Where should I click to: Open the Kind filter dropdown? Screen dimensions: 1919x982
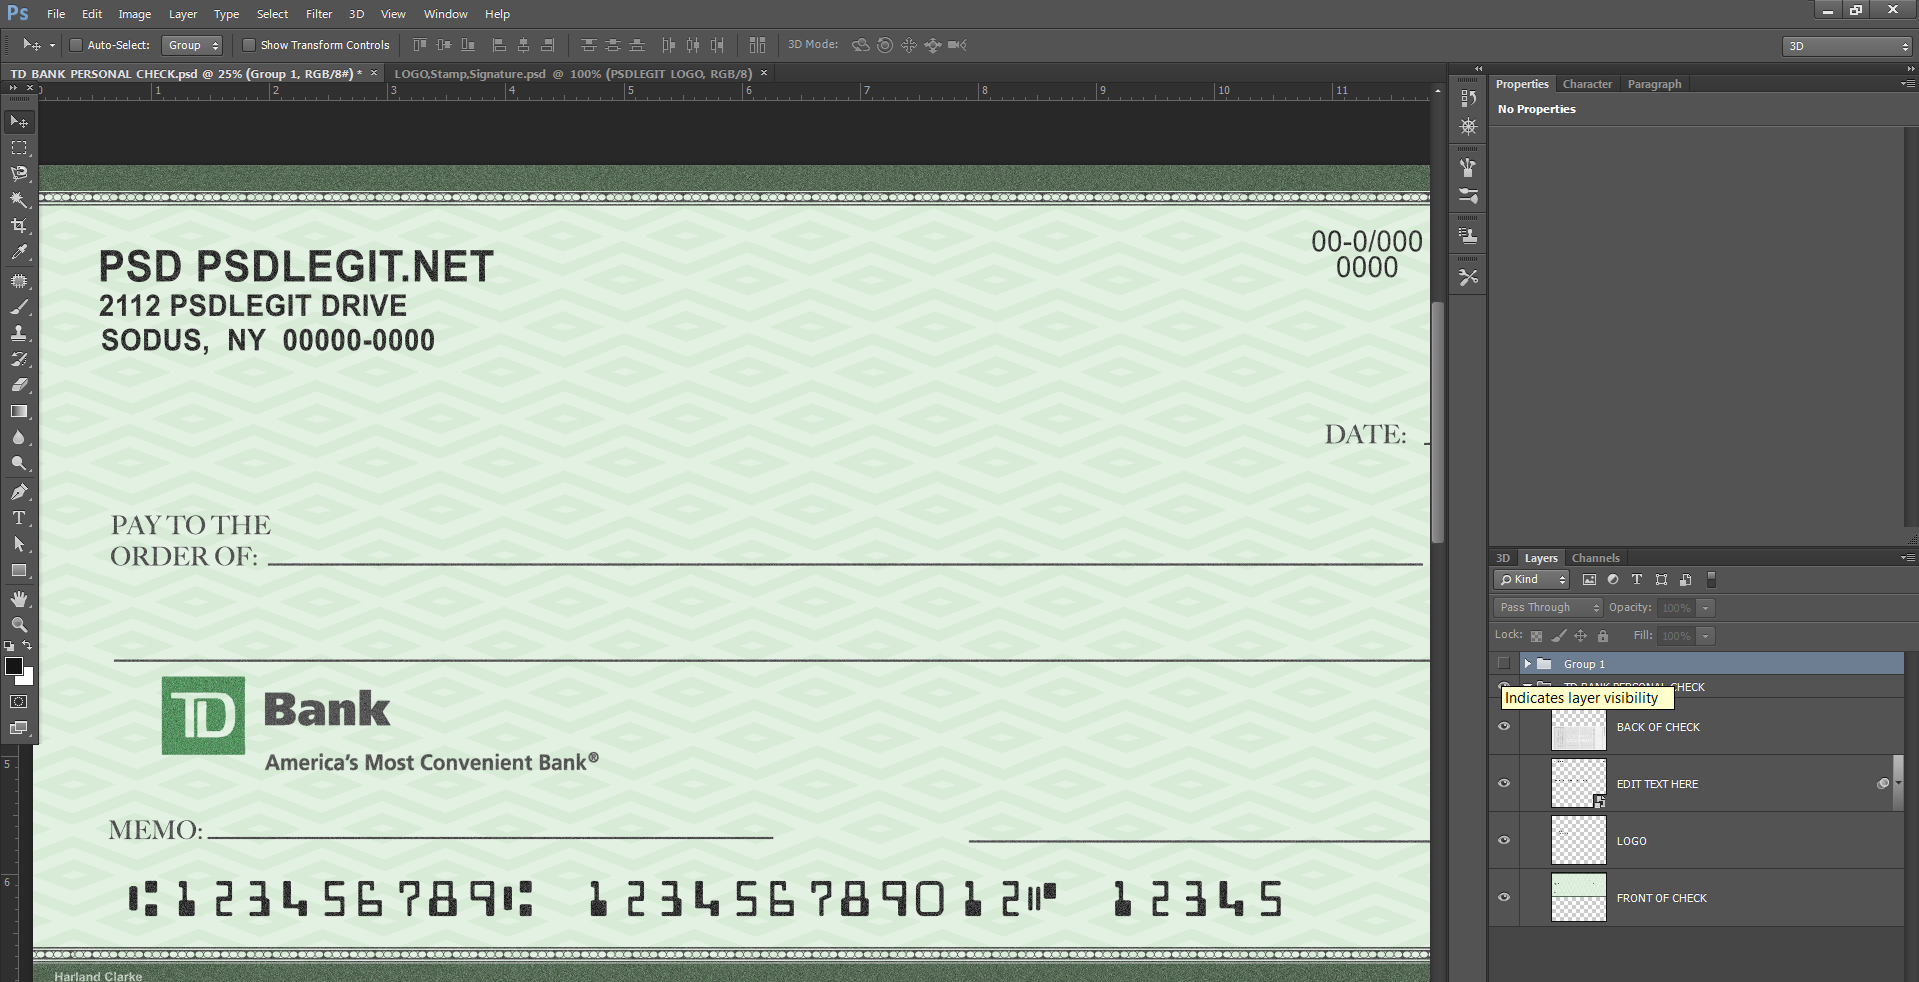(x=1532, y=580)
